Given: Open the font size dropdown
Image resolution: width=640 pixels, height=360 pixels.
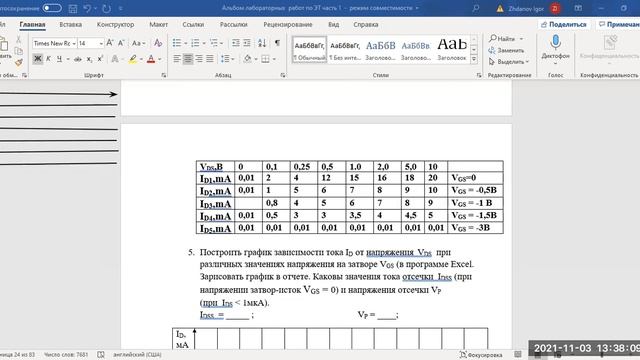Looking at the screenshot, I should (101, 43).
